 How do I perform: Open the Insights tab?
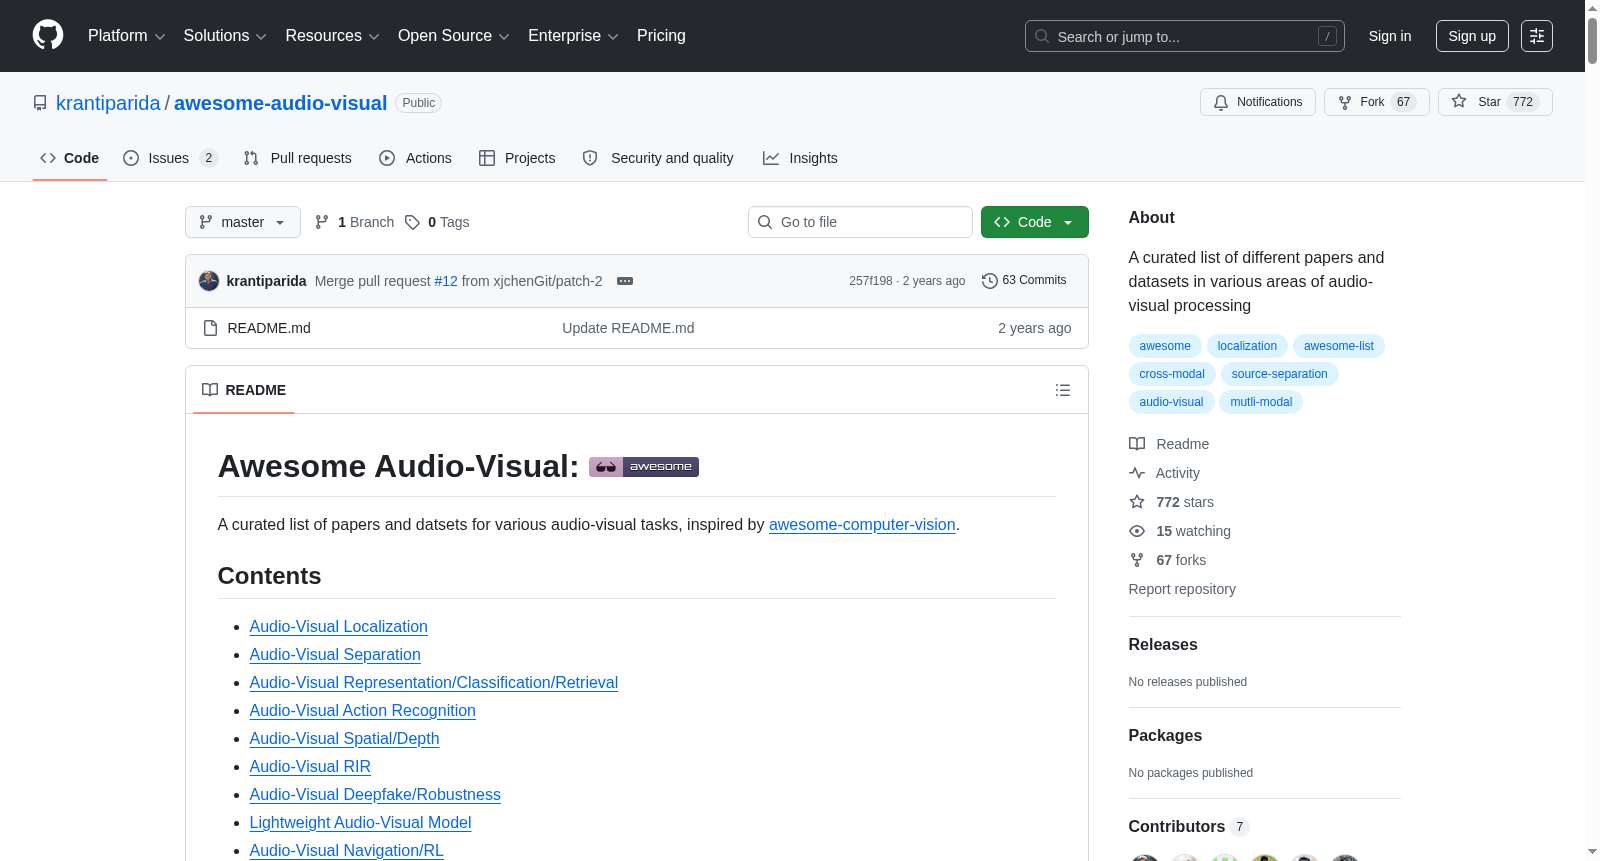(x=800, y=158)
